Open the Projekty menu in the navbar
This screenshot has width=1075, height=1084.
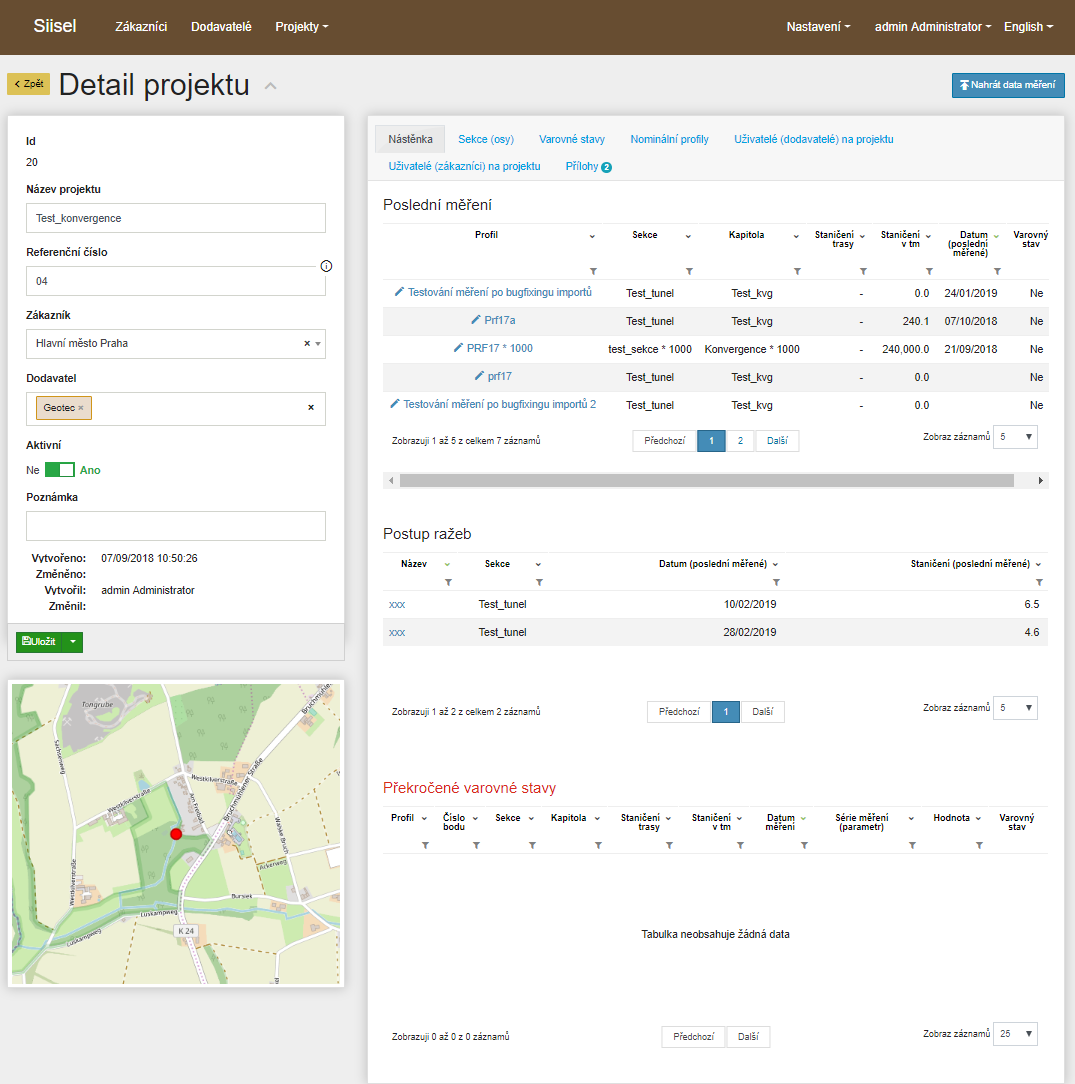(301, 27)
